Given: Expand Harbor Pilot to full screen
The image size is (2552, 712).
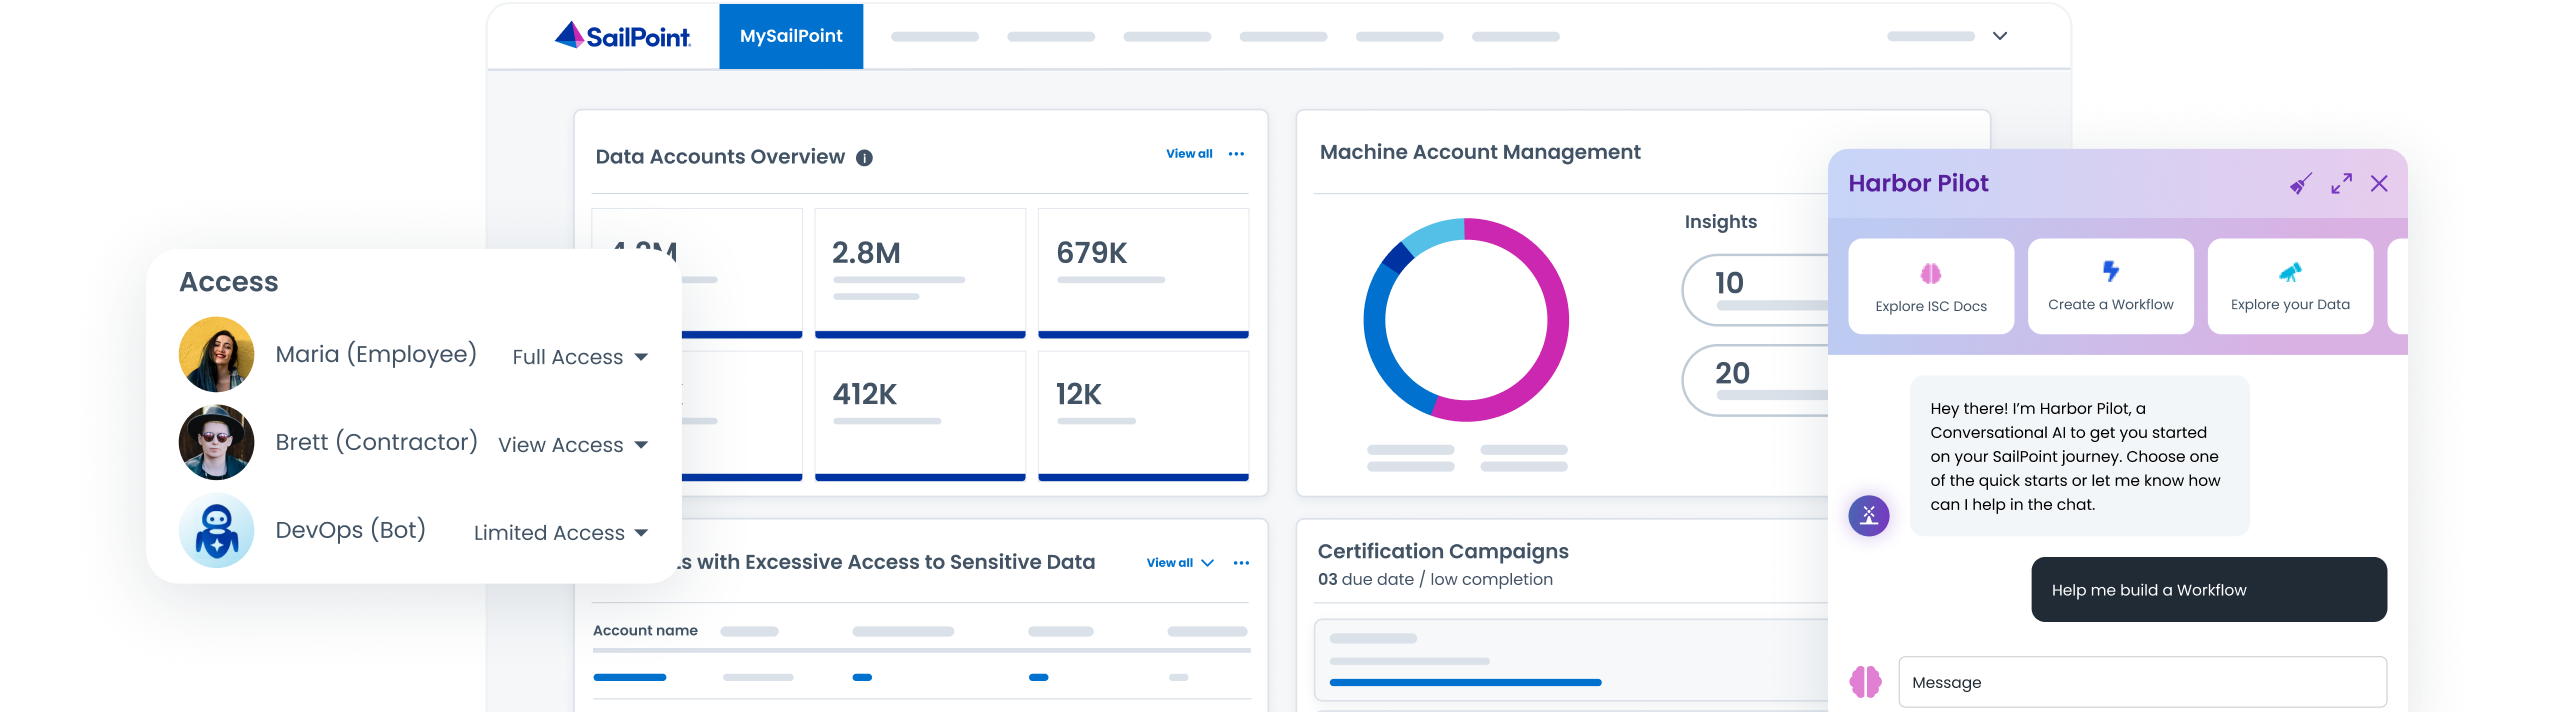Looking at the screenshot, I should click(x=2341, y=184).
